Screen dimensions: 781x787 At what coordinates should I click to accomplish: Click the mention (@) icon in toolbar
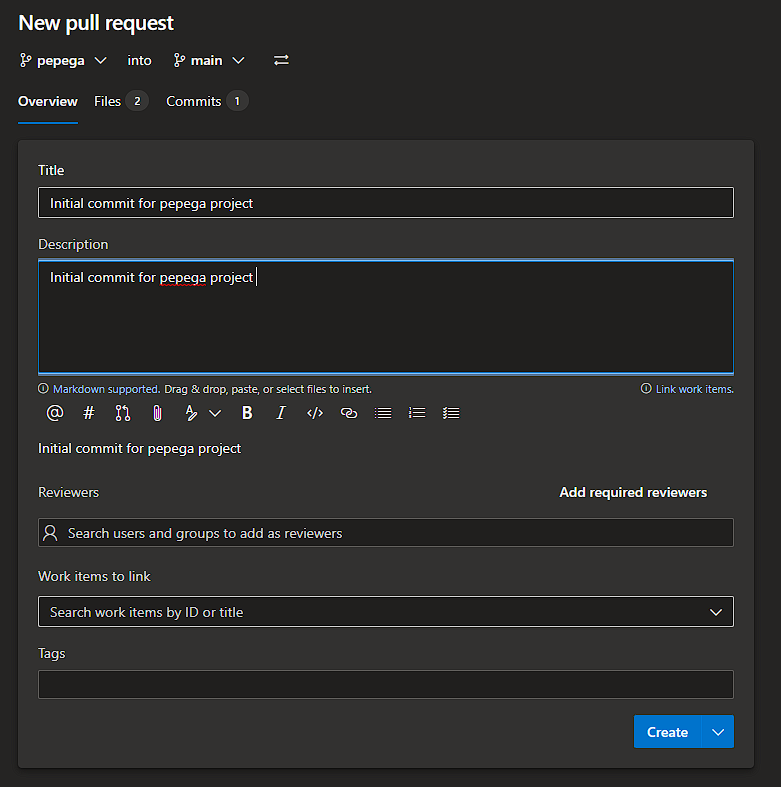coord(55,413)
